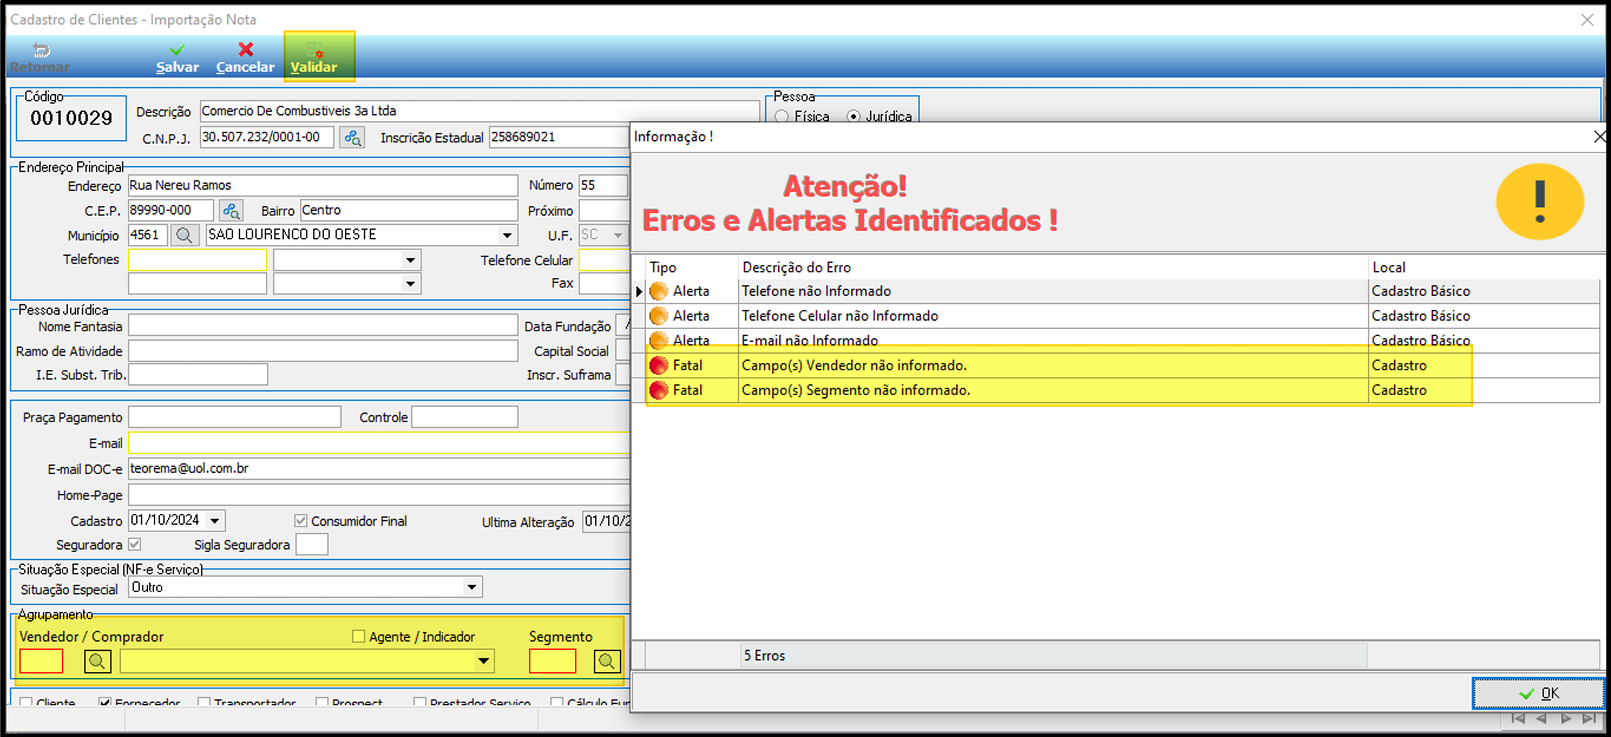Open the Município search magnifier
The width and height of the screenshot is (1611, 737).
tap(184, 235)
